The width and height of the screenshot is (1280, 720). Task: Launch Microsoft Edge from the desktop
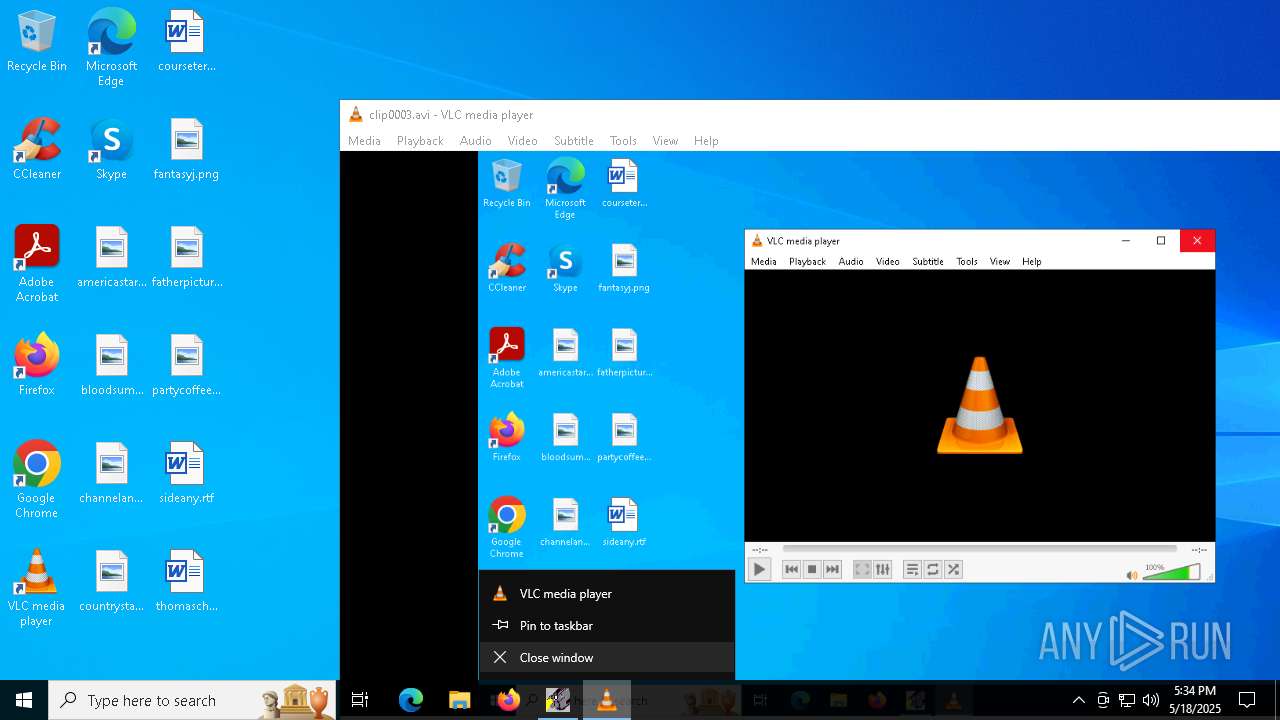coord(111,48)
